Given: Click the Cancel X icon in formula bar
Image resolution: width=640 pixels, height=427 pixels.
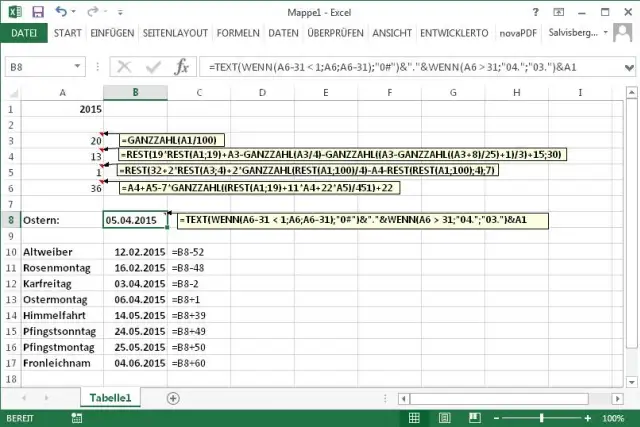Looking at the screenshot, I should coord(125,67).
